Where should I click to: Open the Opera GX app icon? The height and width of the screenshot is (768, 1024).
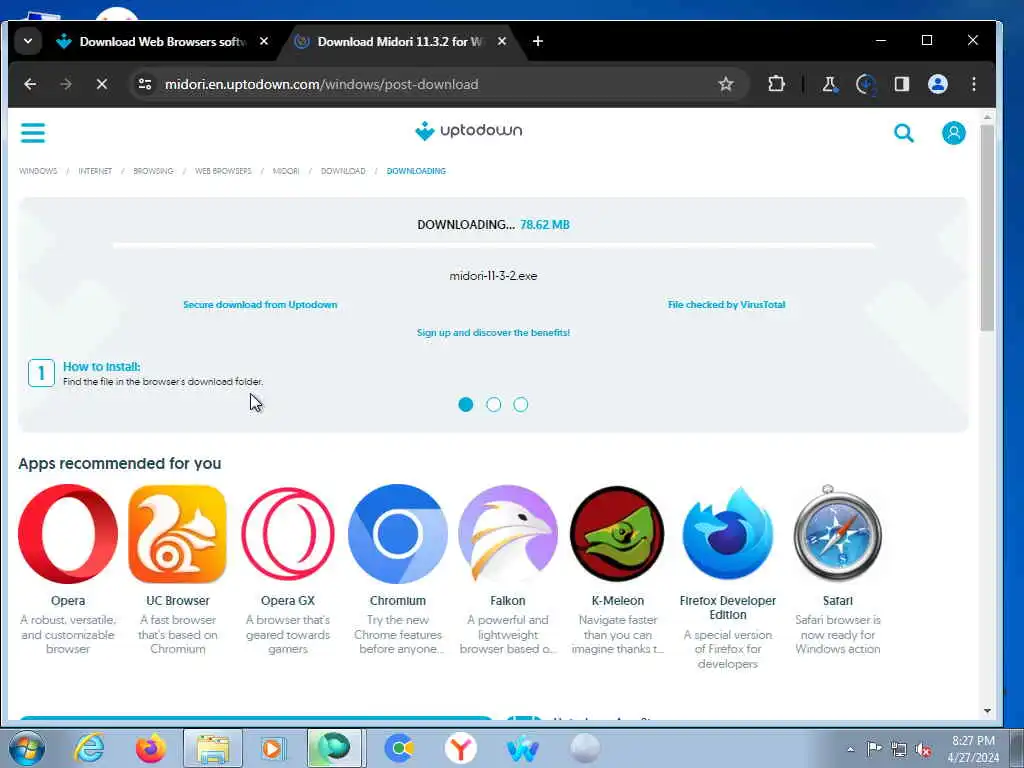pos(287,534)
